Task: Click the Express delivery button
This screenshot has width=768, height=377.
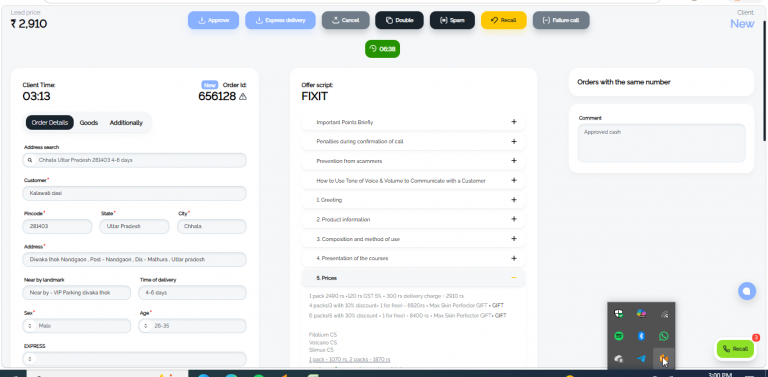Action: [280, 20]
